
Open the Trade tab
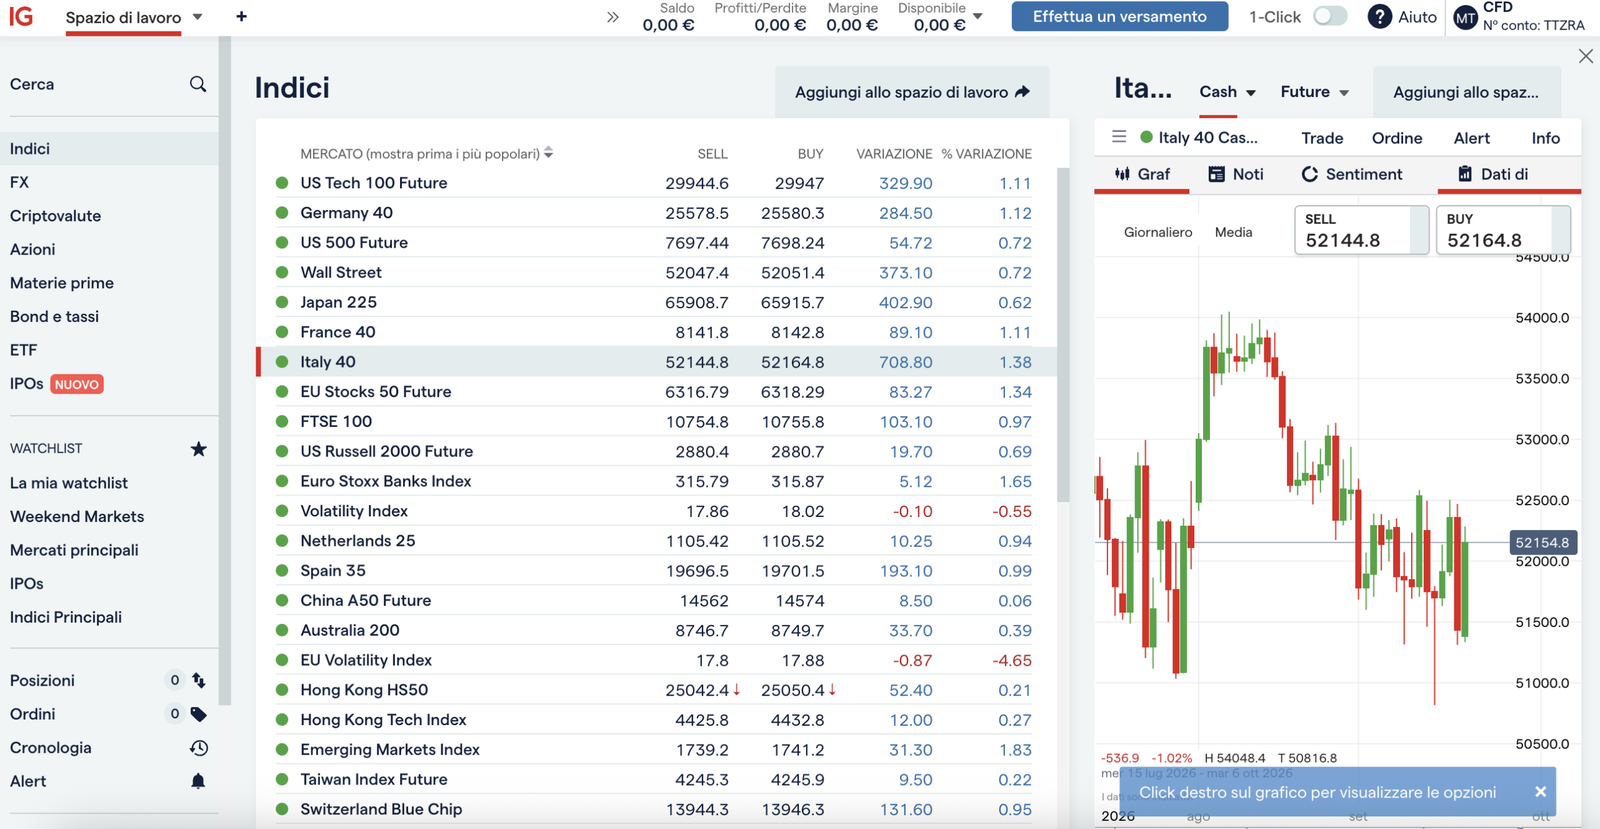coord(1322,138)
